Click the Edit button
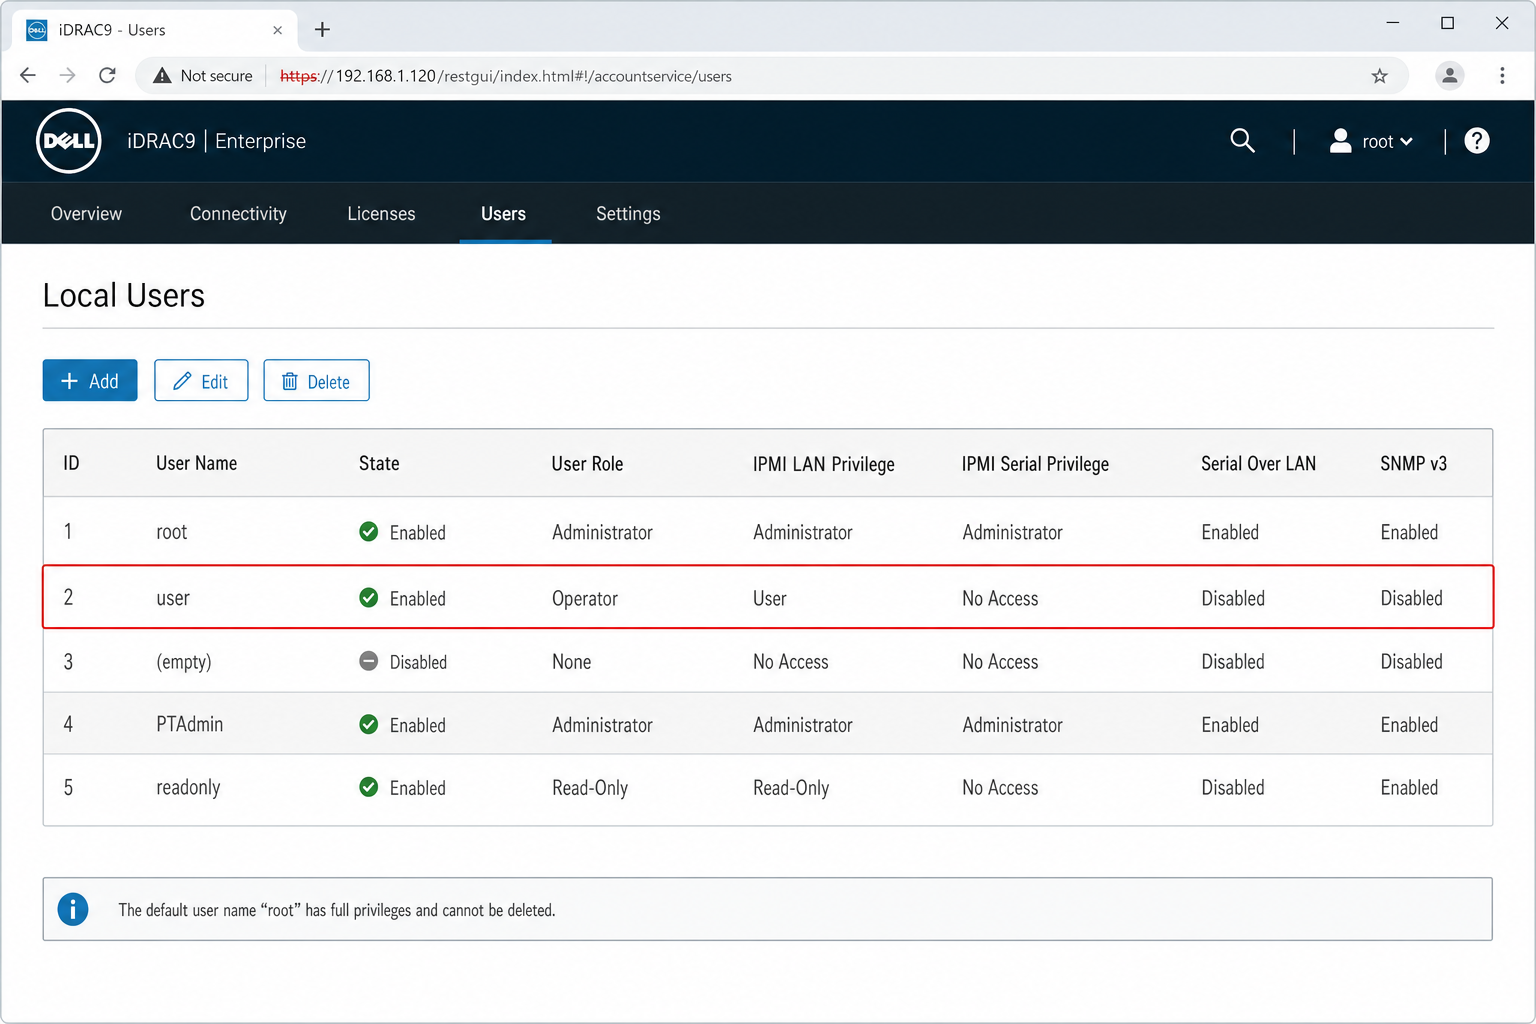 [x=201, y=381]
